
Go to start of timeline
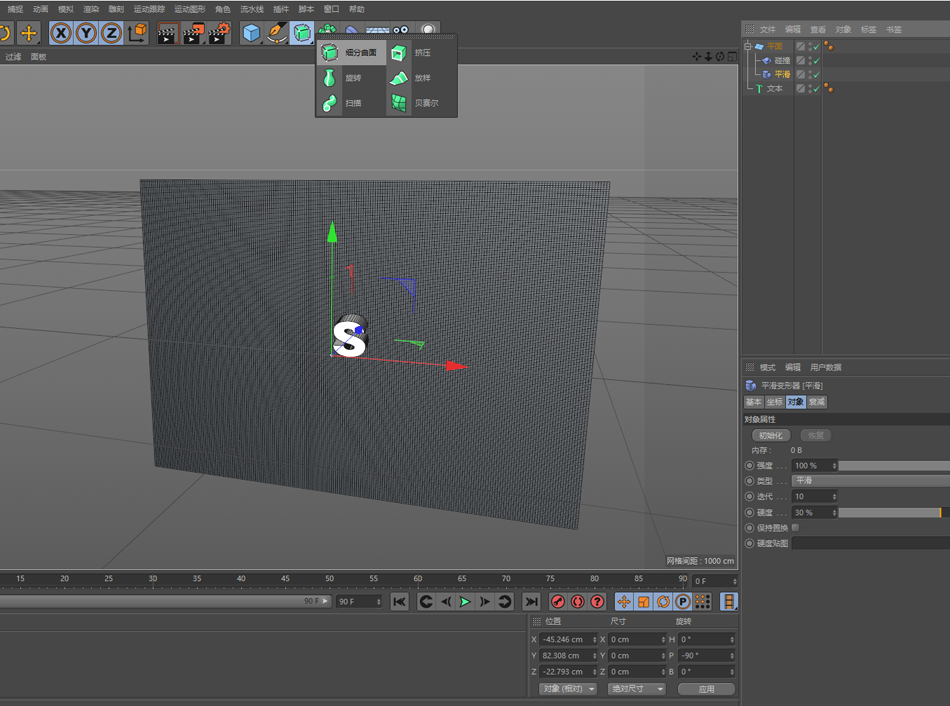(399, 602)
